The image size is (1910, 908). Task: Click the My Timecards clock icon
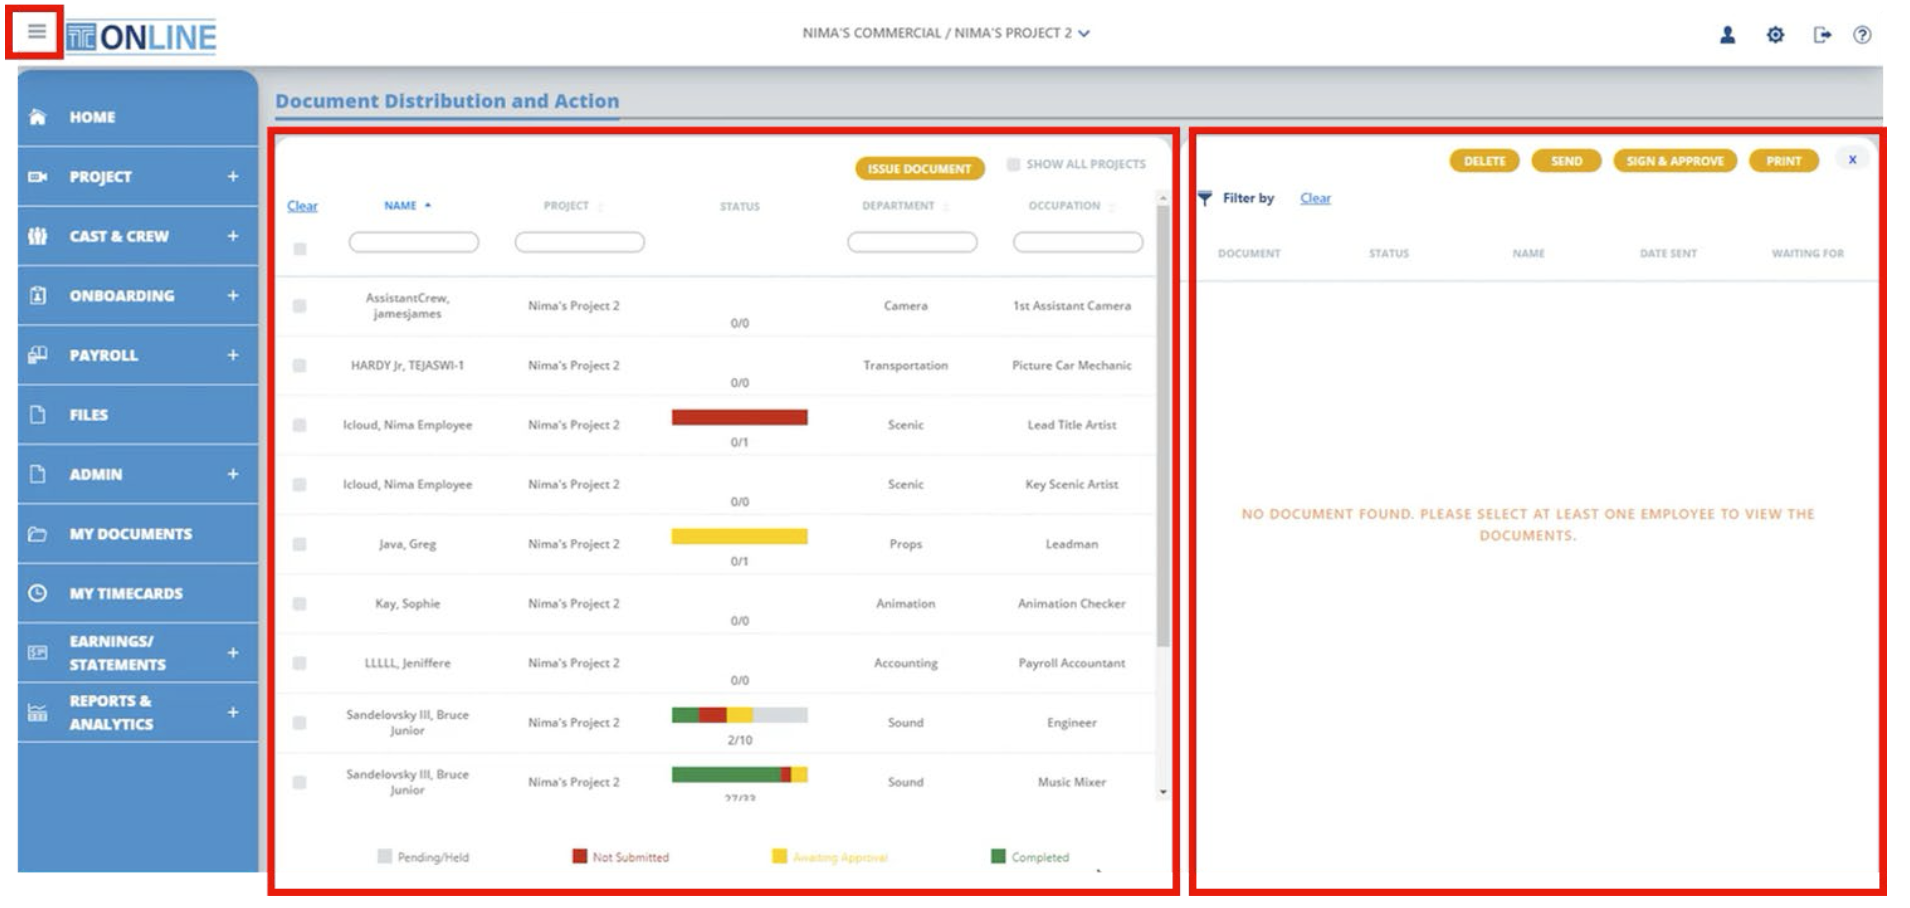pos(38,593)
